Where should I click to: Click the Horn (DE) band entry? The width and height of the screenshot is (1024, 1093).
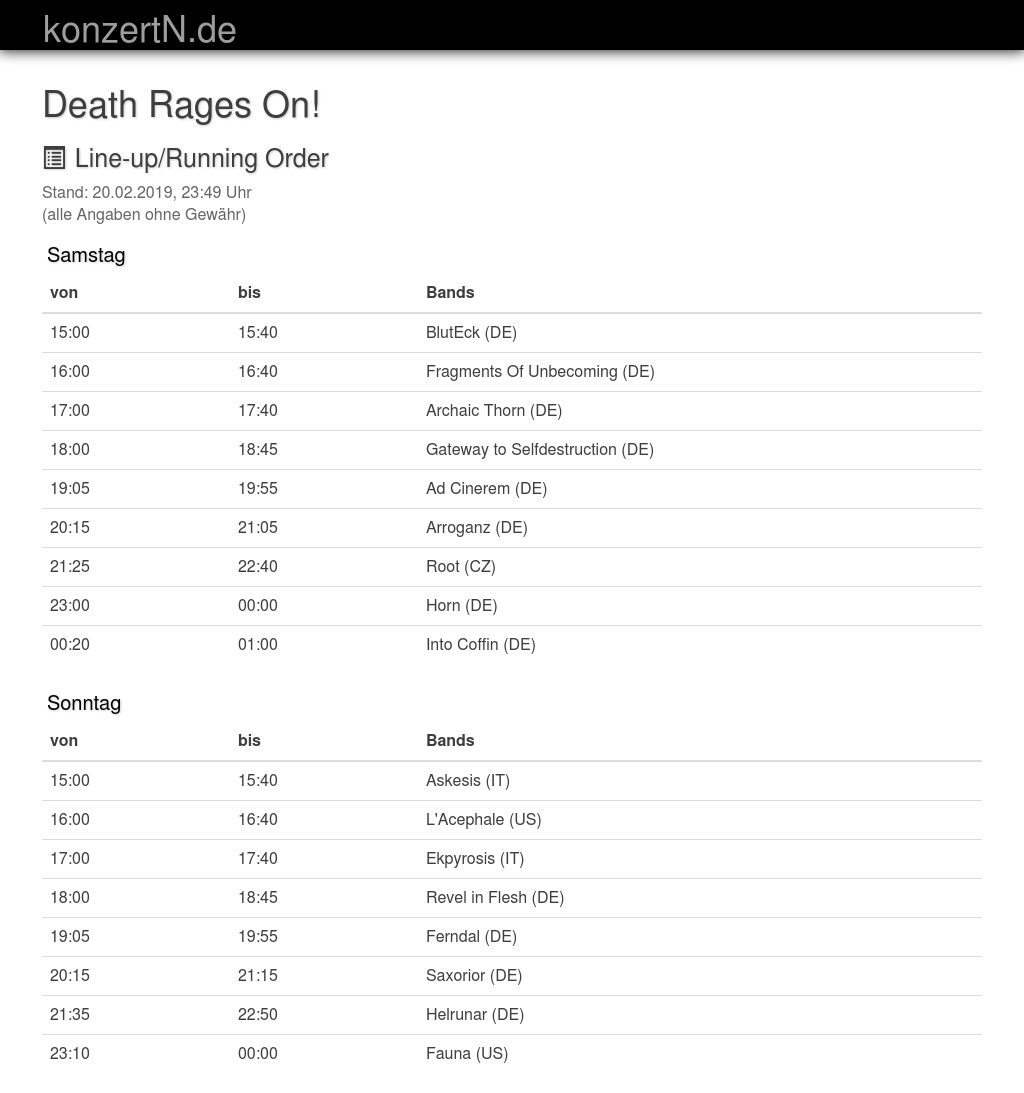point(461,605)
